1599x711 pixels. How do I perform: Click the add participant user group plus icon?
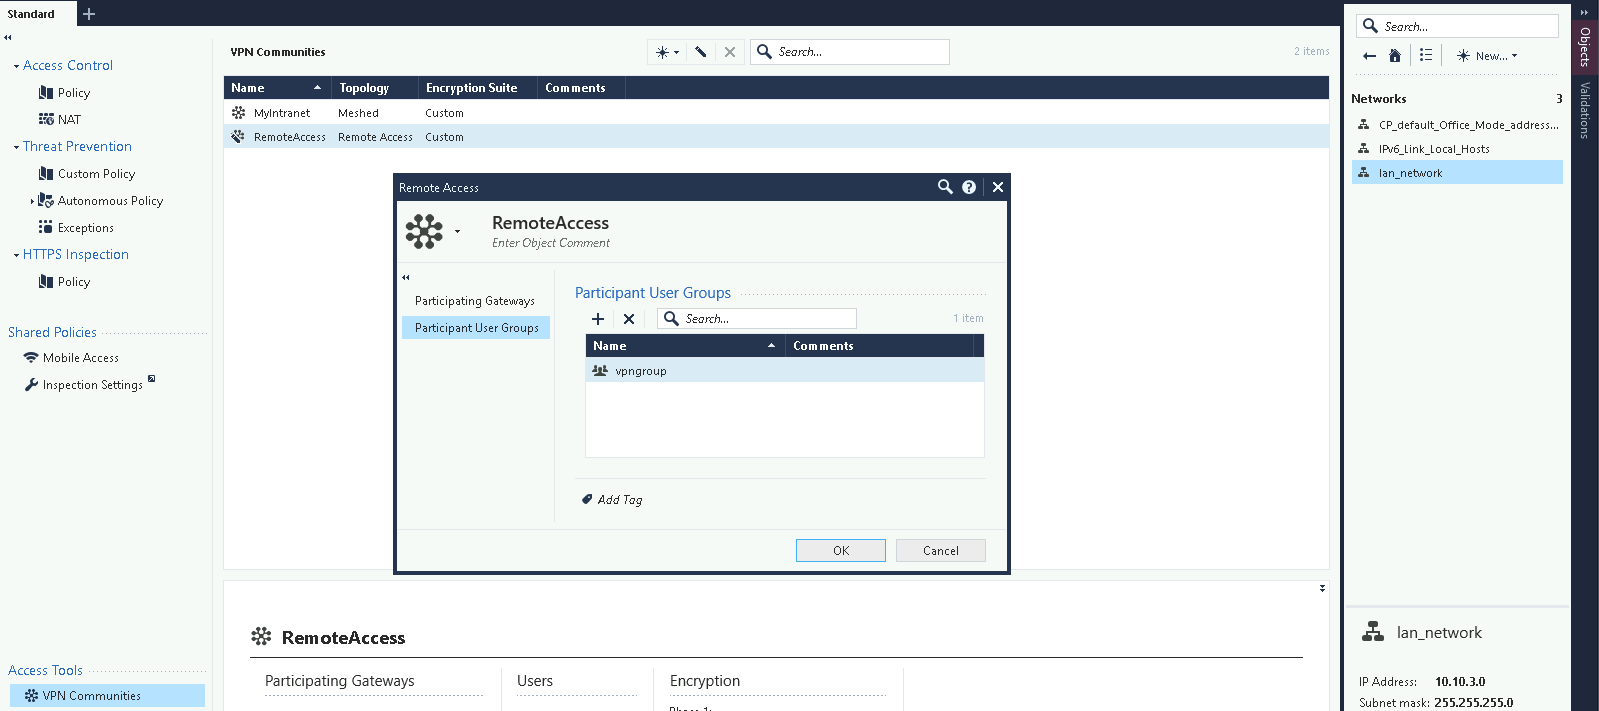click(x=598, y=319)
